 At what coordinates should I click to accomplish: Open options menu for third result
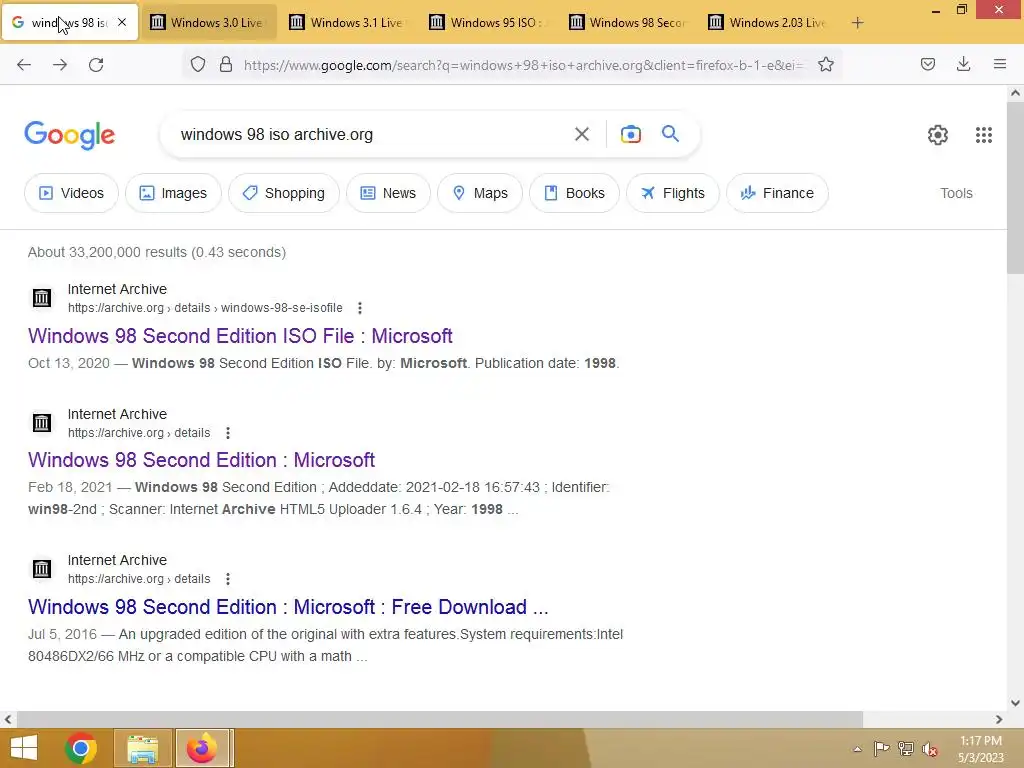click(228, 579)
